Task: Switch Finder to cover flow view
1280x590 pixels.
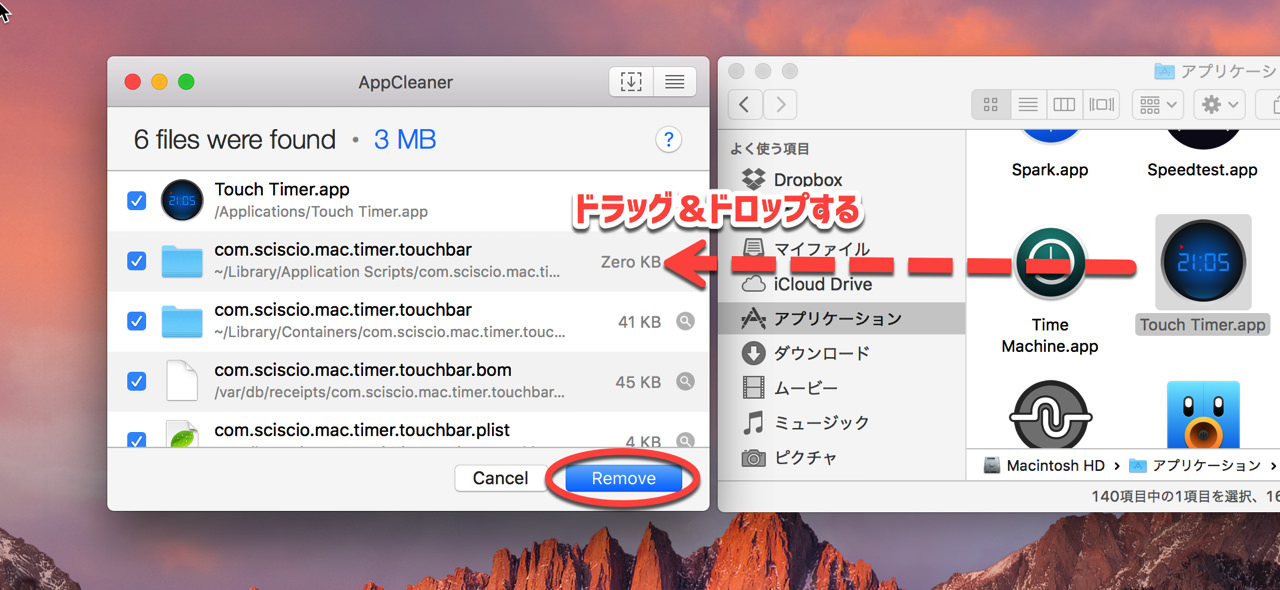Action: coord(1102,103)
